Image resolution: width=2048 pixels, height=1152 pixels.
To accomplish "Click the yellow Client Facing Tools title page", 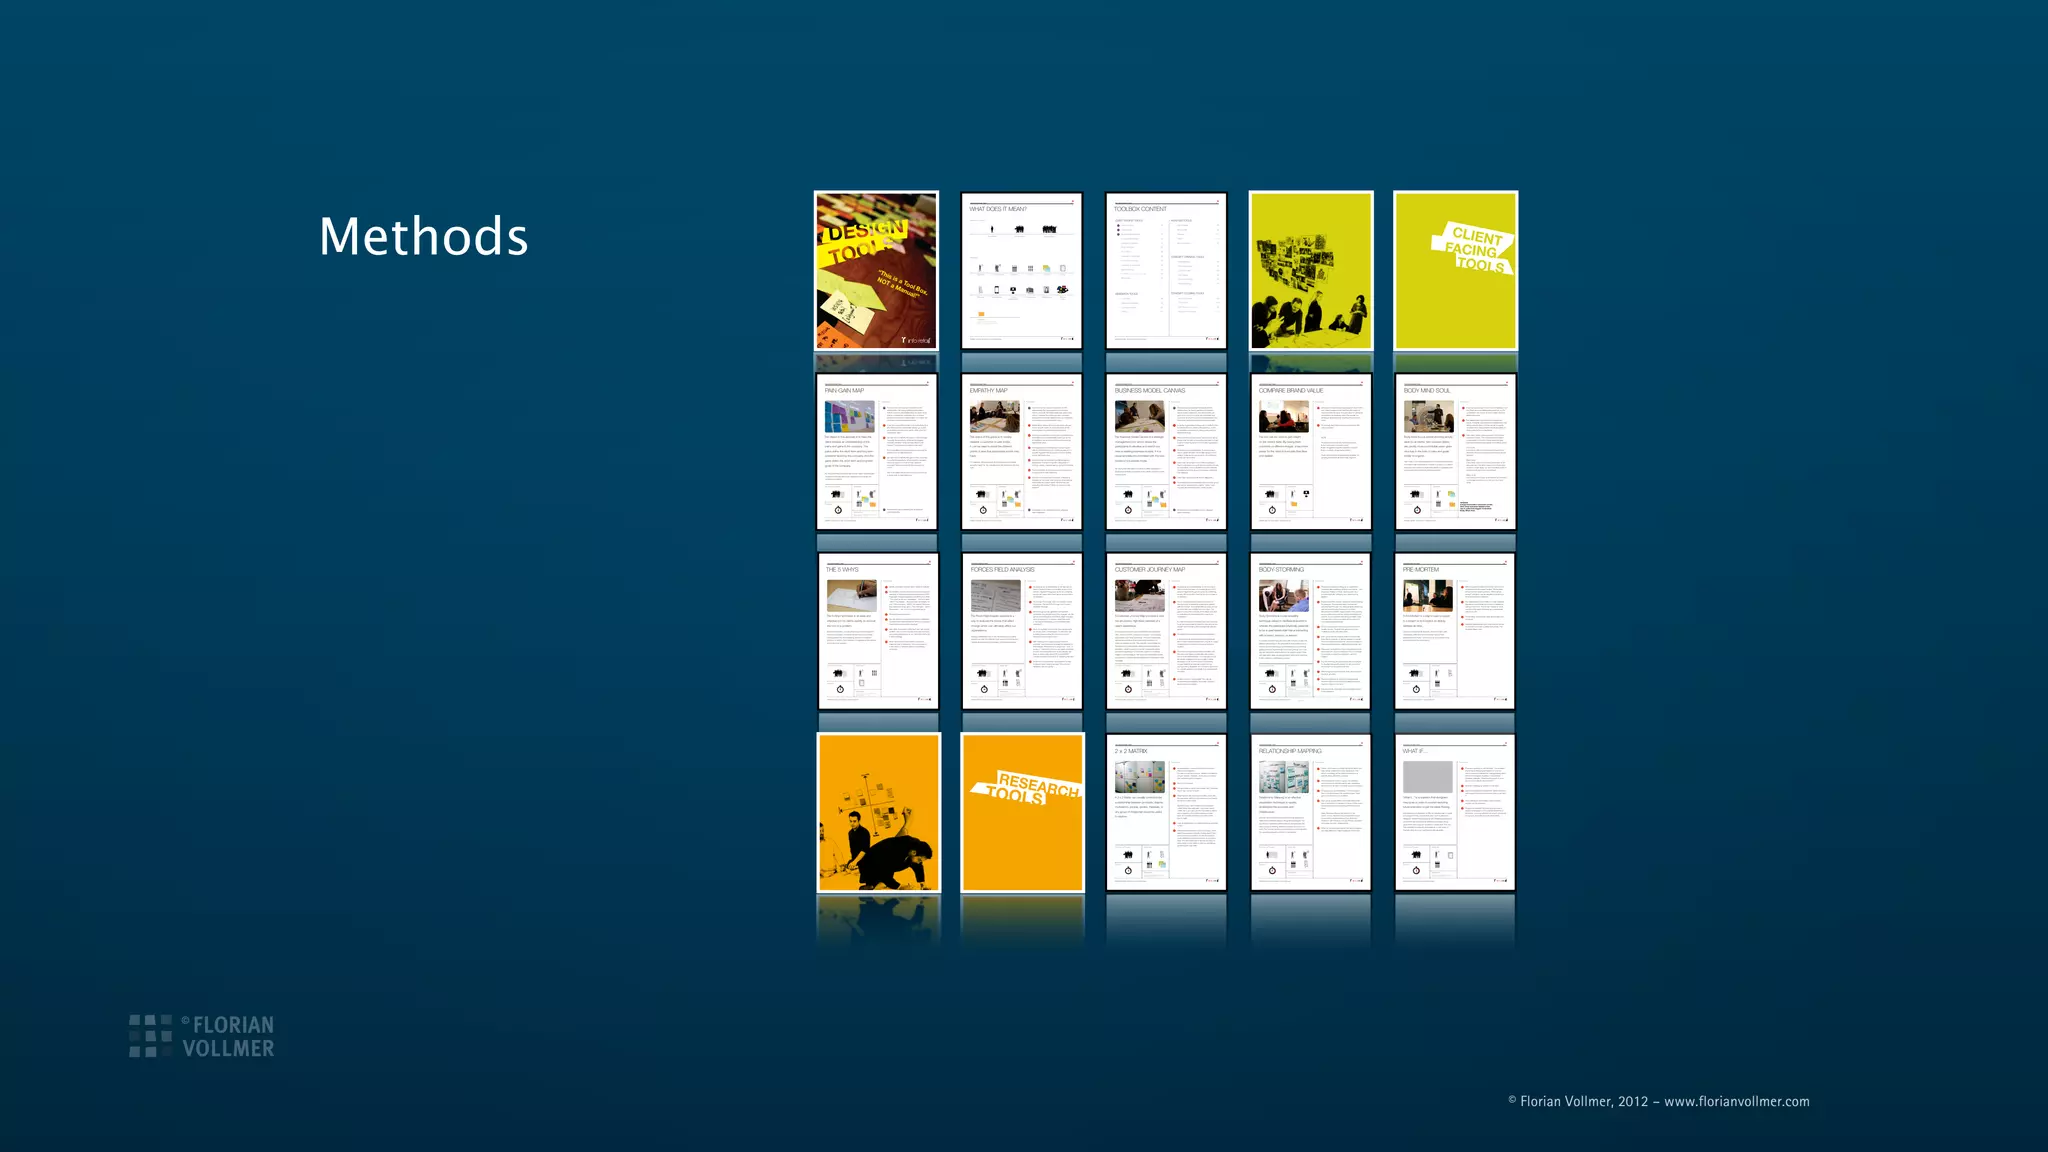I will (1455, 270).
